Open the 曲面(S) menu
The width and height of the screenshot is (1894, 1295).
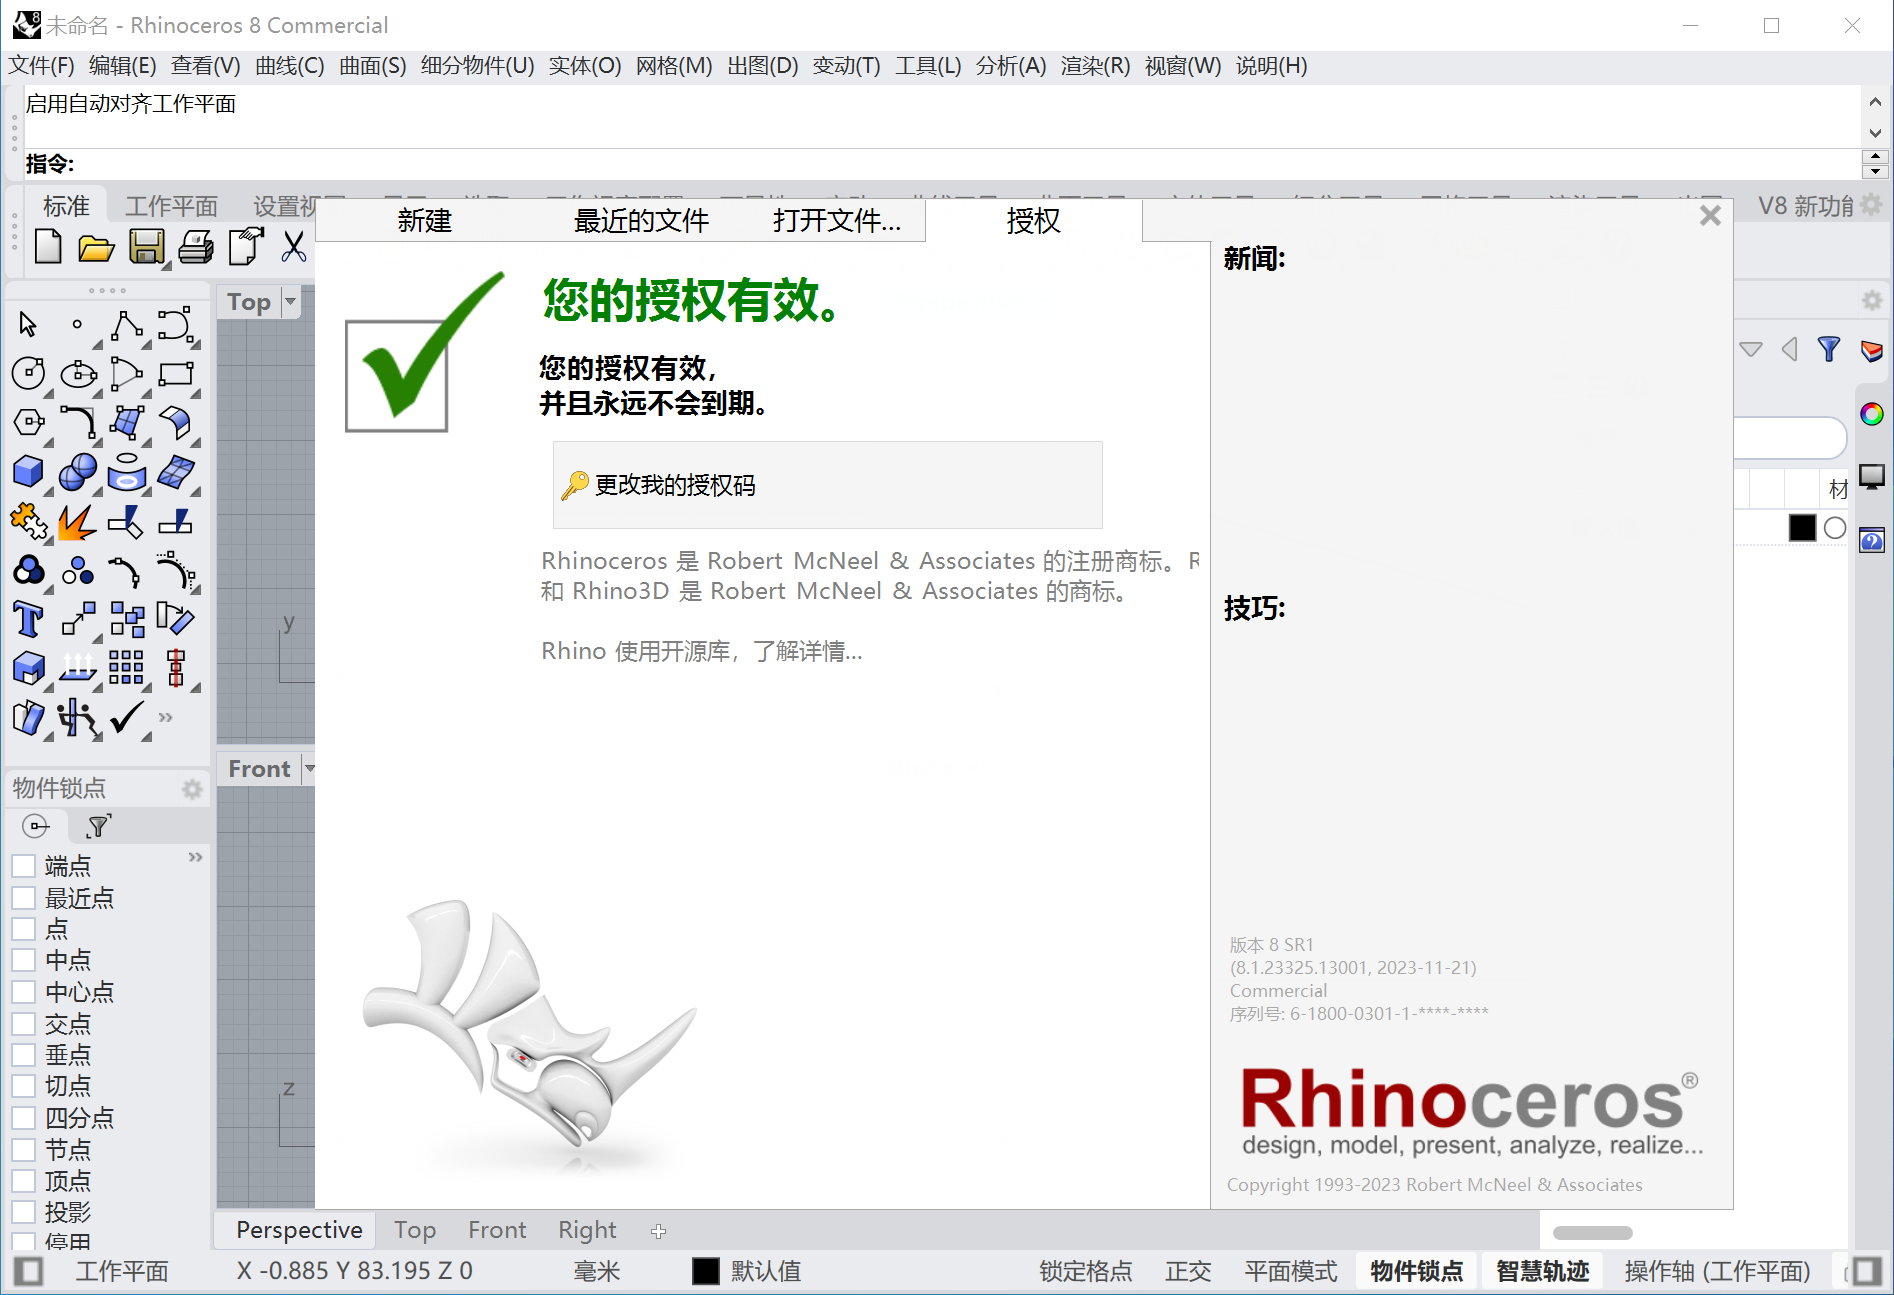[372, 66]
